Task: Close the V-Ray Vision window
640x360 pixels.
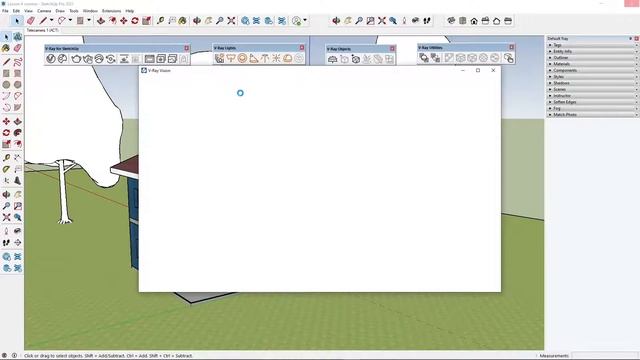Action: [x=493, y=70]
